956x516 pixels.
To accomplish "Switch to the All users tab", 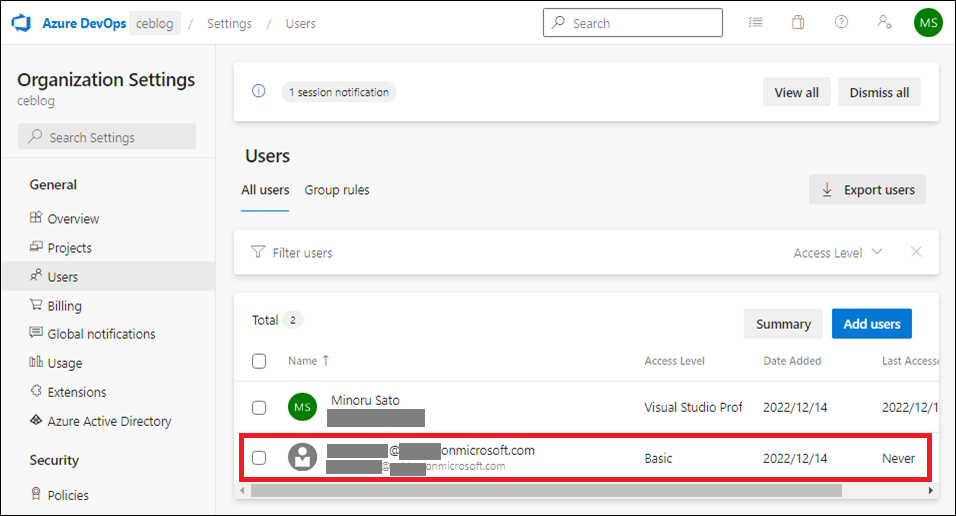I will coord(265,190).
